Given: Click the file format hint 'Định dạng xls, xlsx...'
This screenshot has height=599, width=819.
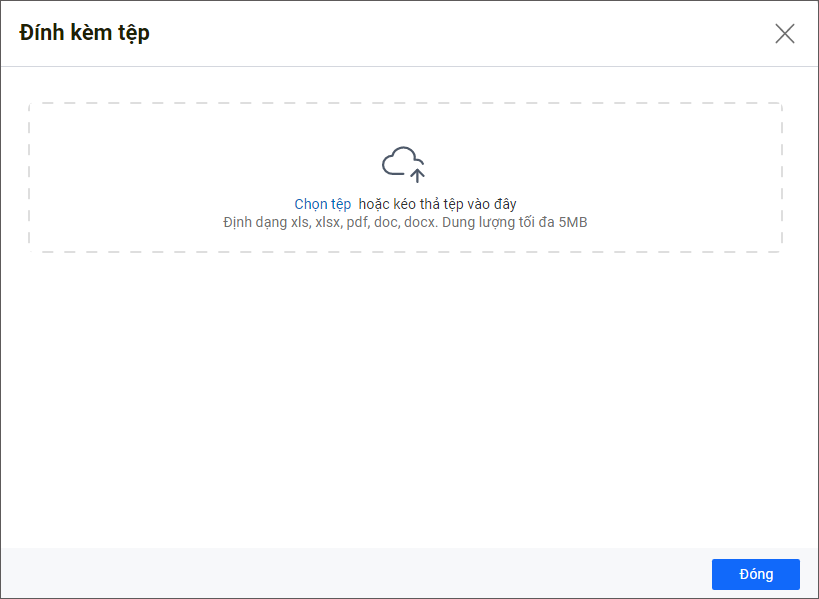Looking at the screenshot, I should [x=405, y=222].
